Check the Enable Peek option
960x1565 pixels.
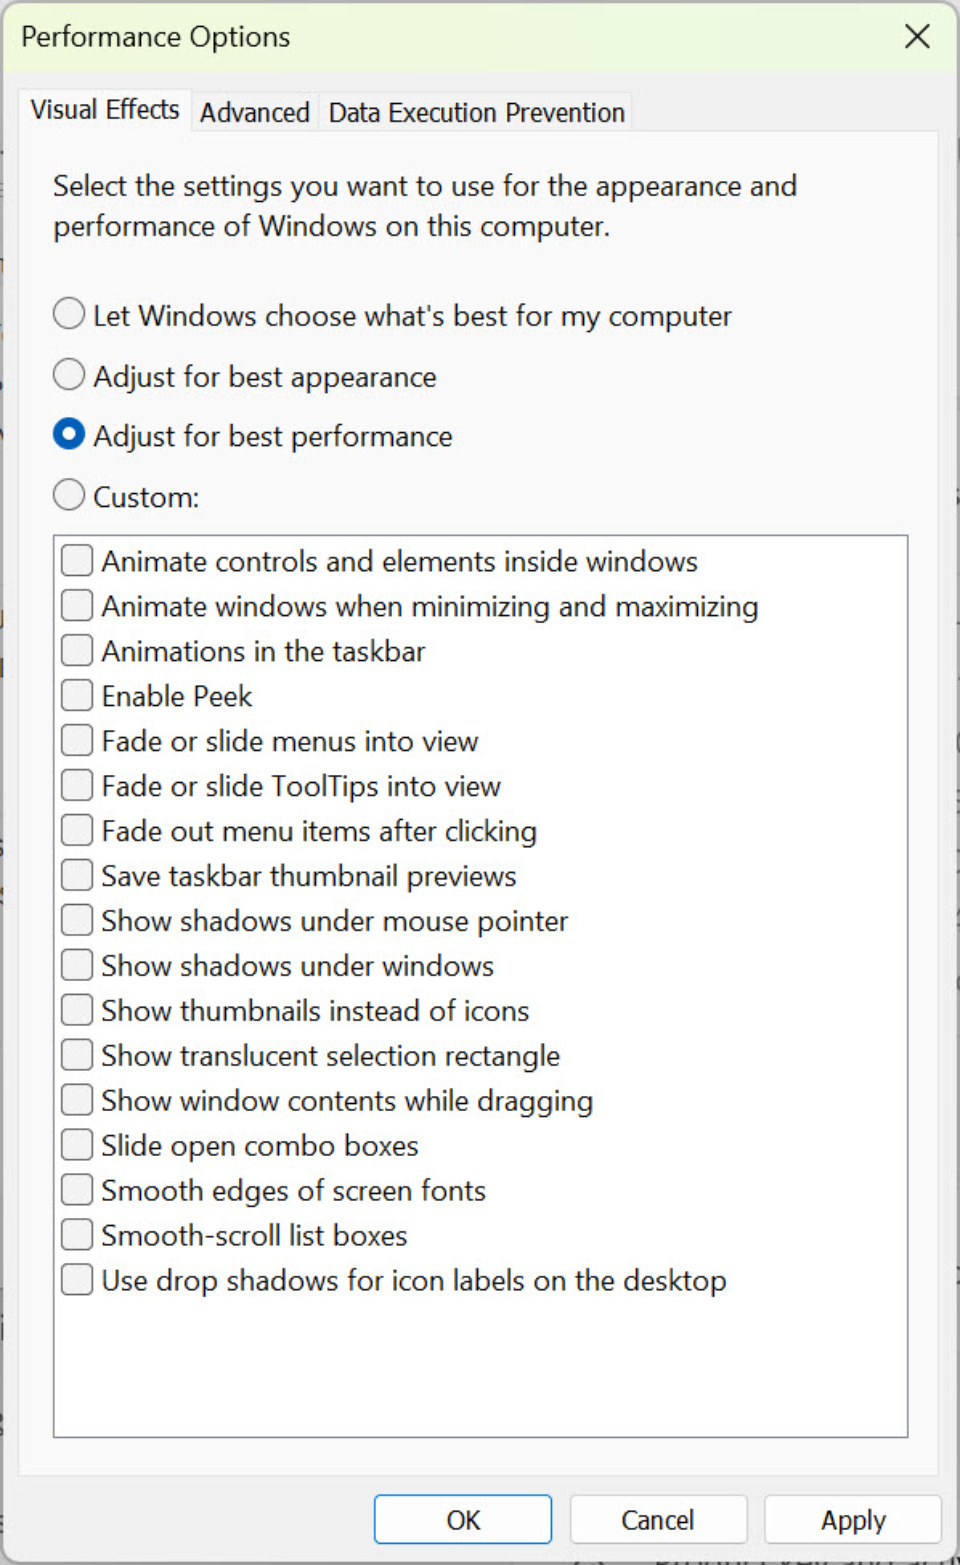click(76, 695)
